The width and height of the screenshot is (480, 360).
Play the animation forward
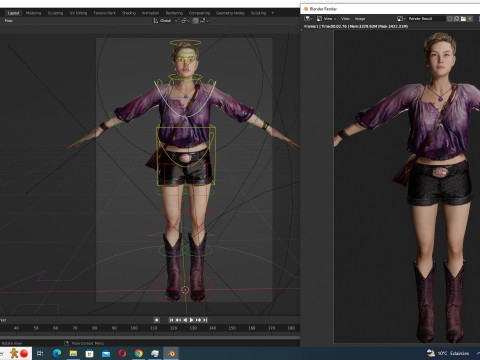point(192,320)
